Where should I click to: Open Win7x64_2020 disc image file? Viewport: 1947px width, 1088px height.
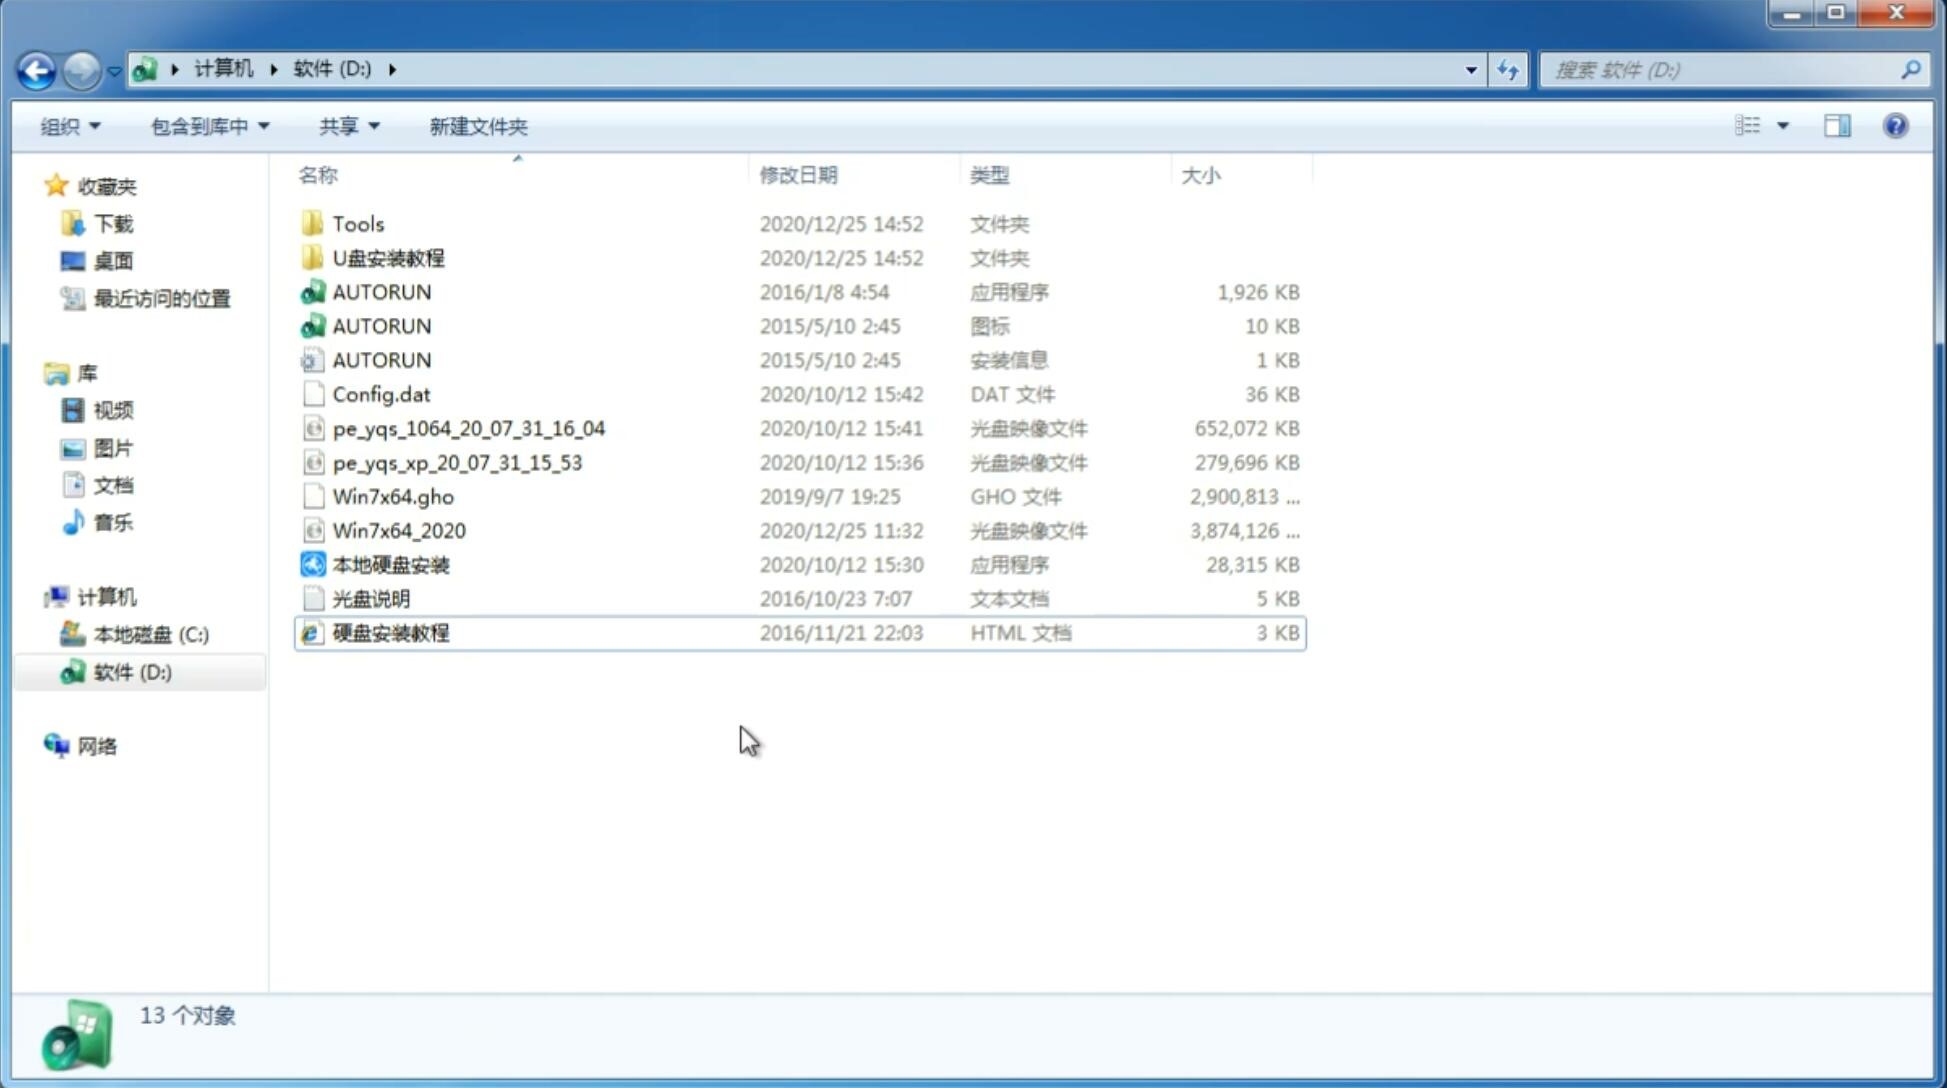pos(397,531)
